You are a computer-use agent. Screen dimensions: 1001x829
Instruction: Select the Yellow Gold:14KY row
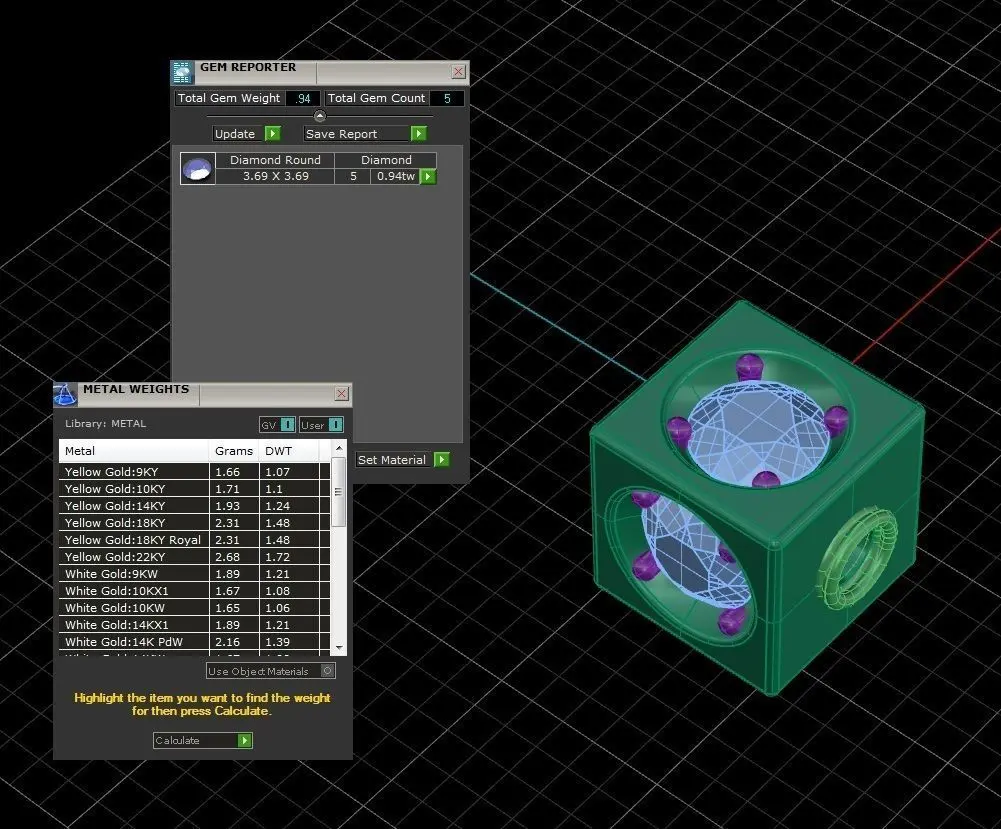tap(195, 505)
